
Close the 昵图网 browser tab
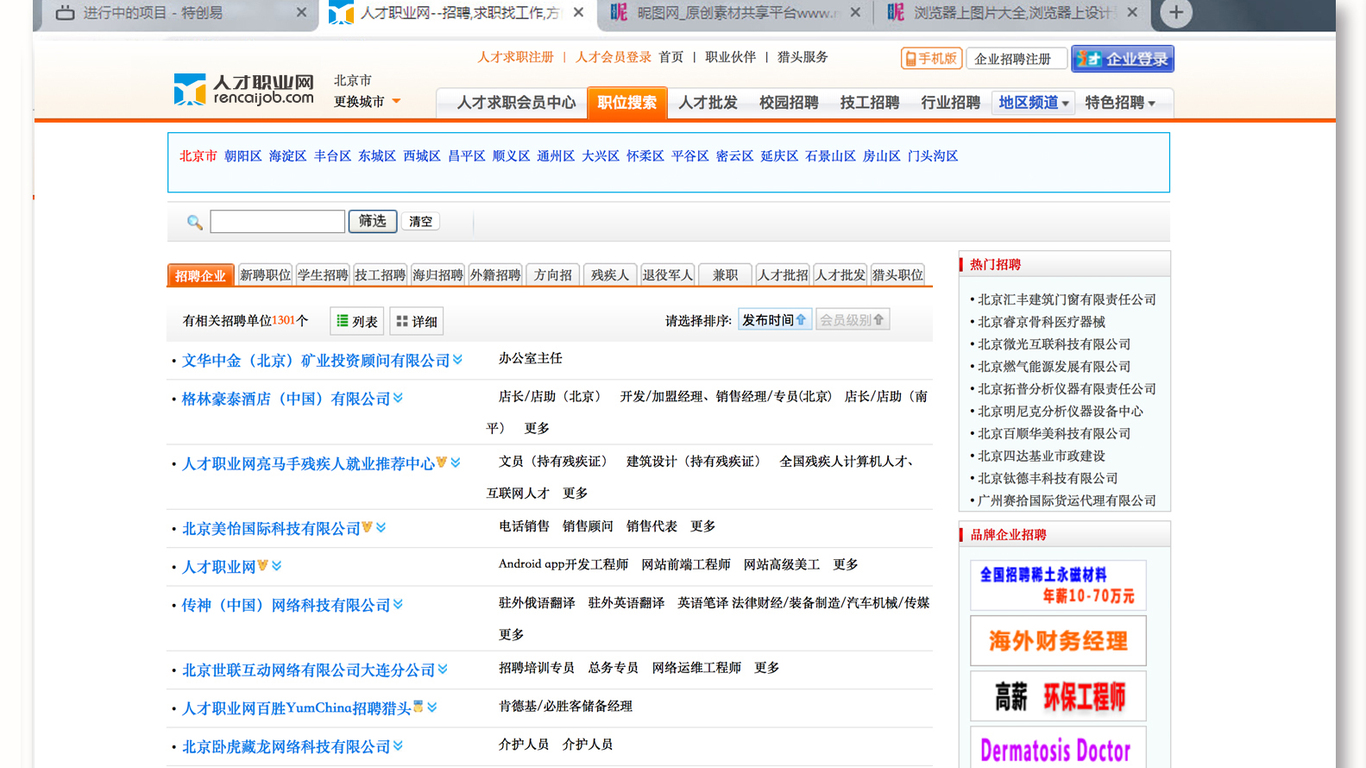[855, 13]
